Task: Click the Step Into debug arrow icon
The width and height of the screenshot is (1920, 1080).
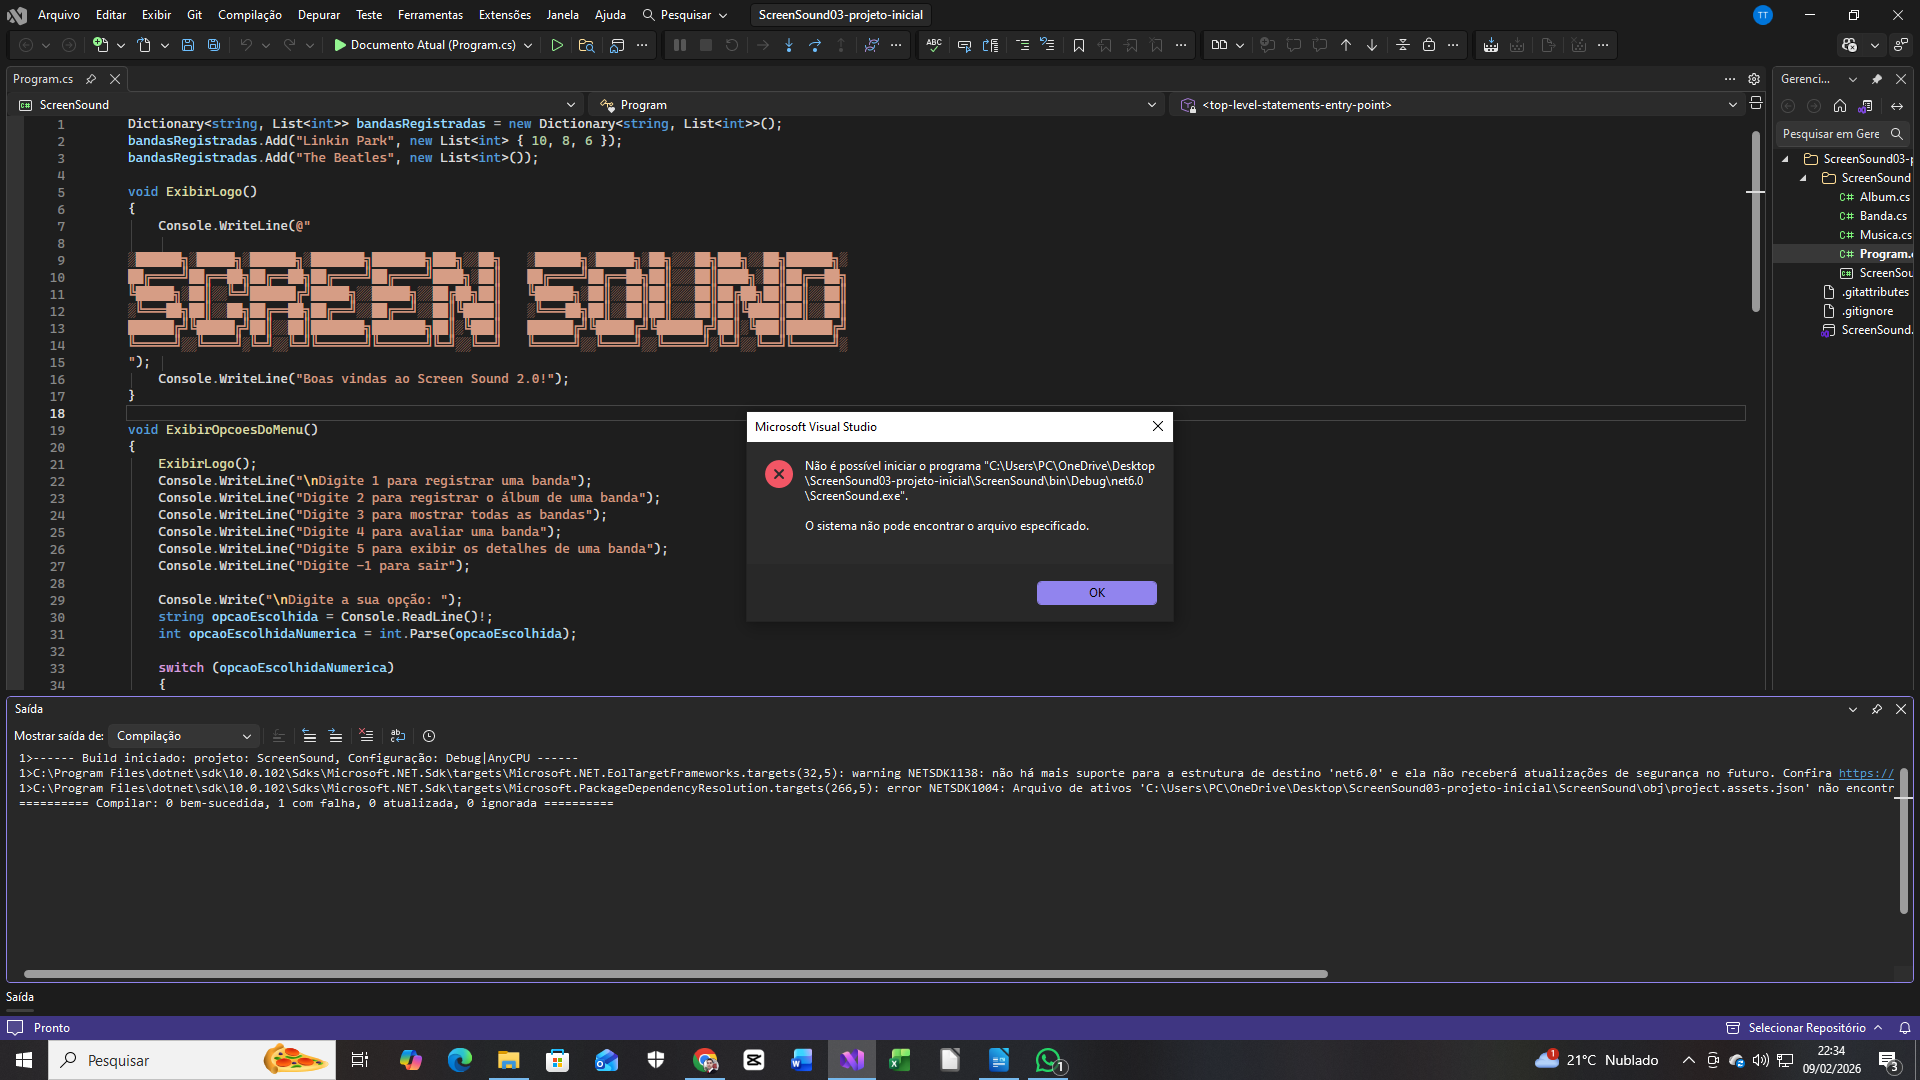Action: pyautogui.click(x=789, y=45)
